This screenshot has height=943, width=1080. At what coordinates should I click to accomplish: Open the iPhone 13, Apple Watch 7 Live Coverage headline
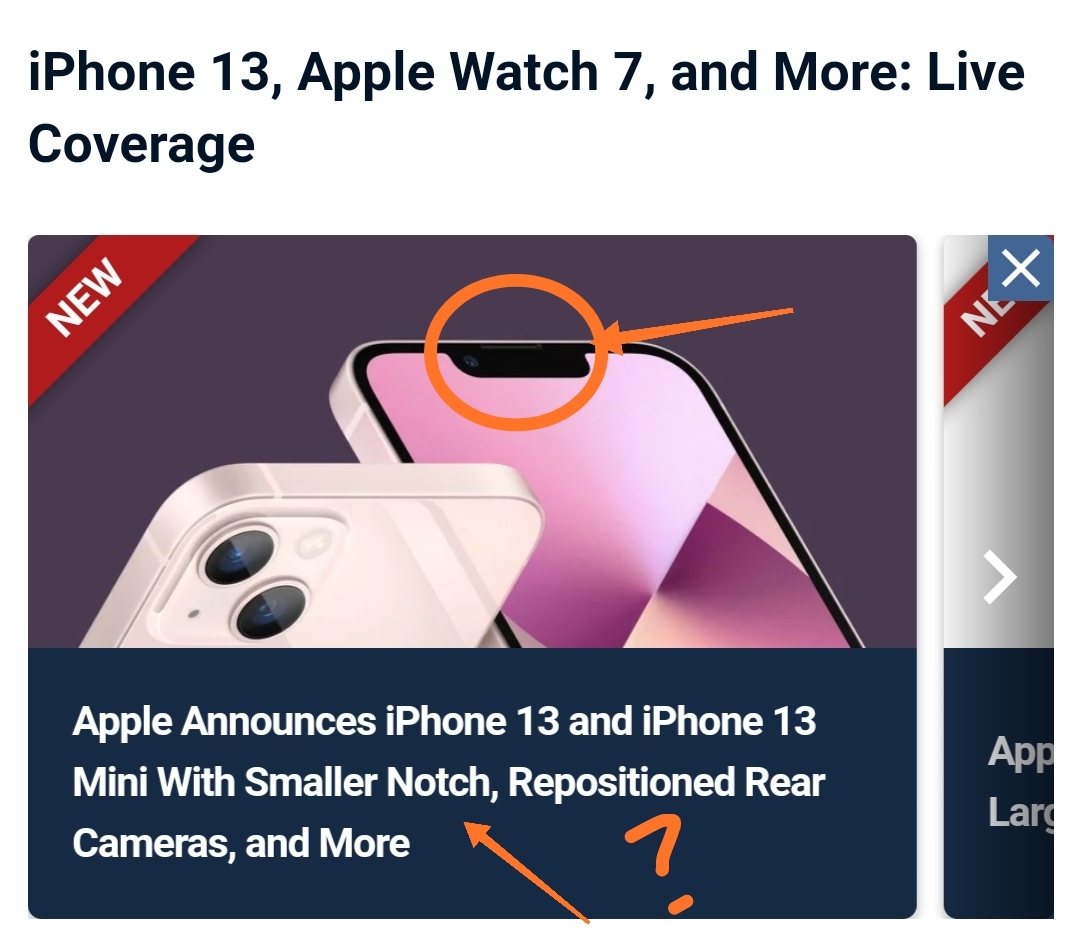[x=526, y=108]
